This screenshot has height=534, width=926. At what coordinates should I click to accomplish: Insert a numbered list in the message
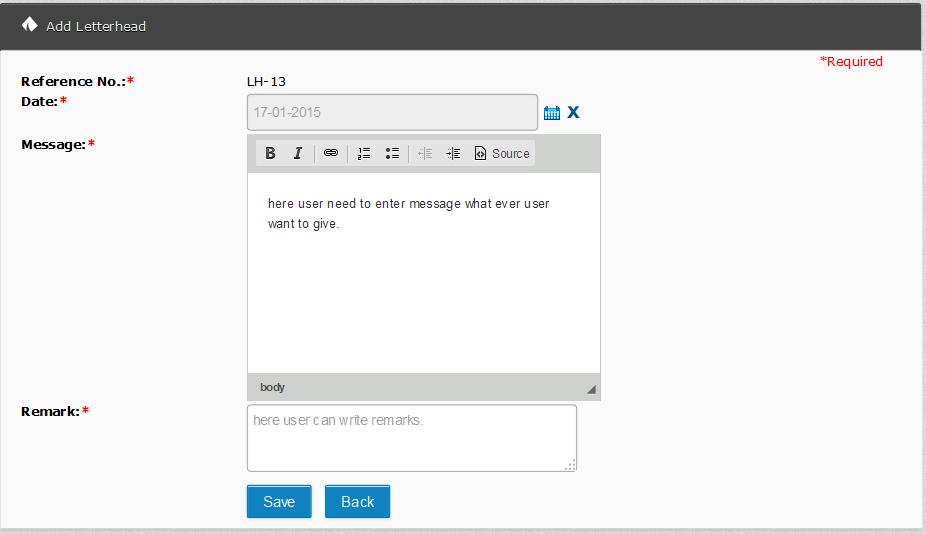tap(364, 153)
